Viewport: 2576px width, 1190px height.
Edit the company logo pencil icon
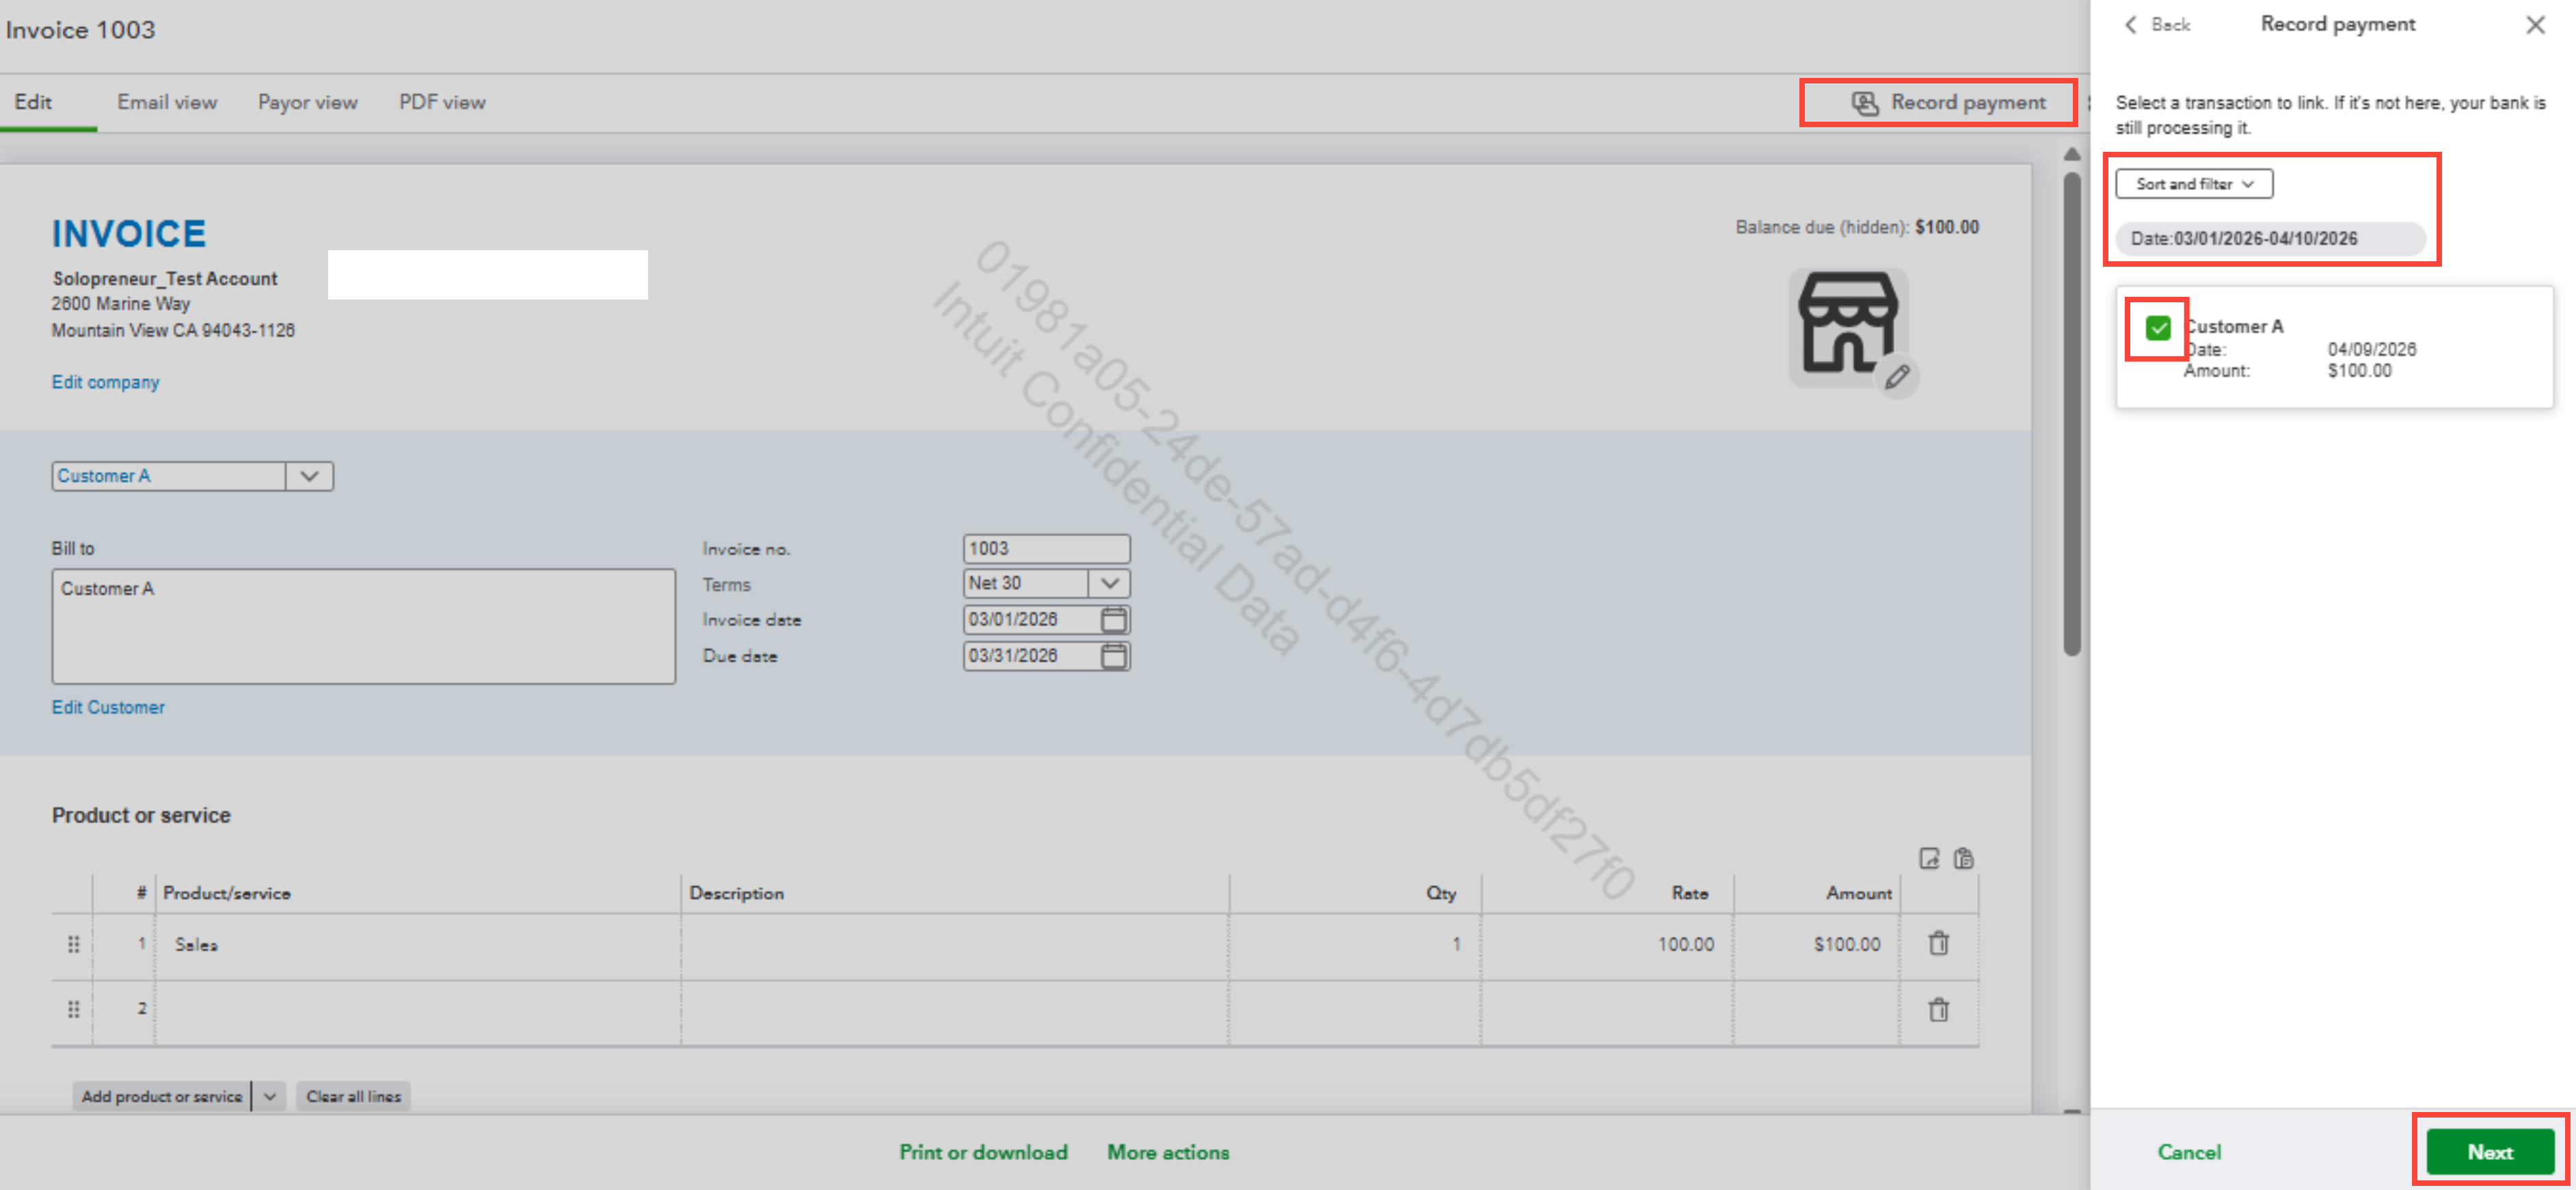1897,377
